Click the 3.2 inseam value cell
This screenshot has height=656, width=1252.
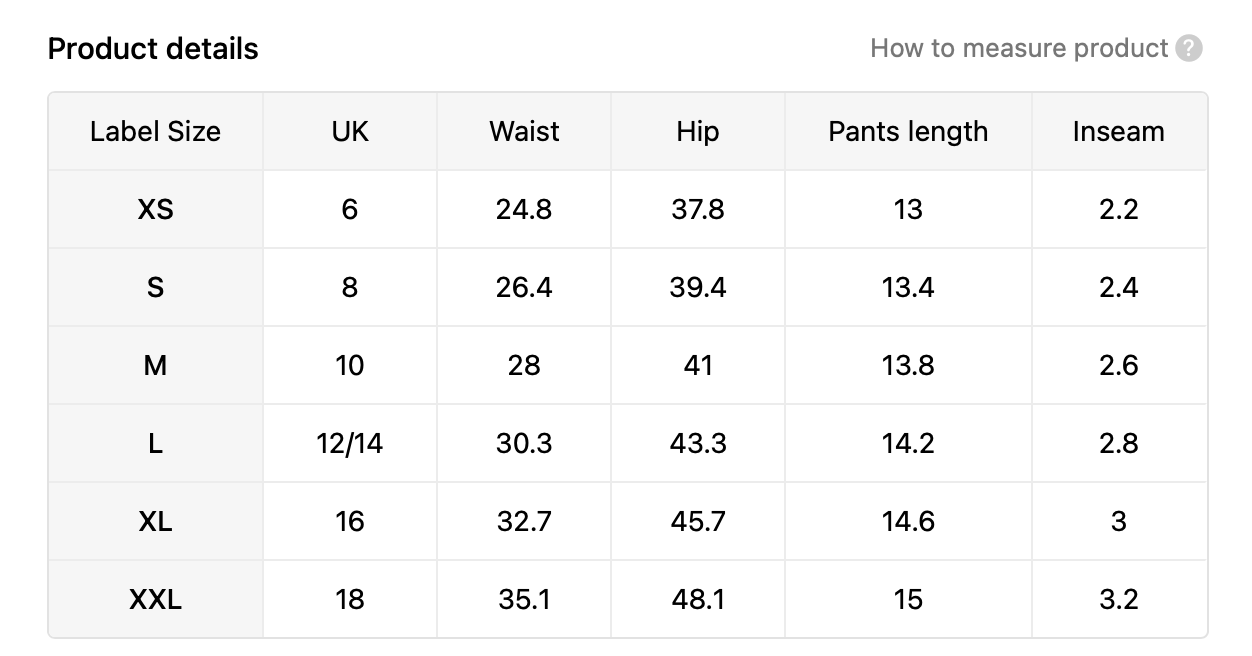(1119, 599)
